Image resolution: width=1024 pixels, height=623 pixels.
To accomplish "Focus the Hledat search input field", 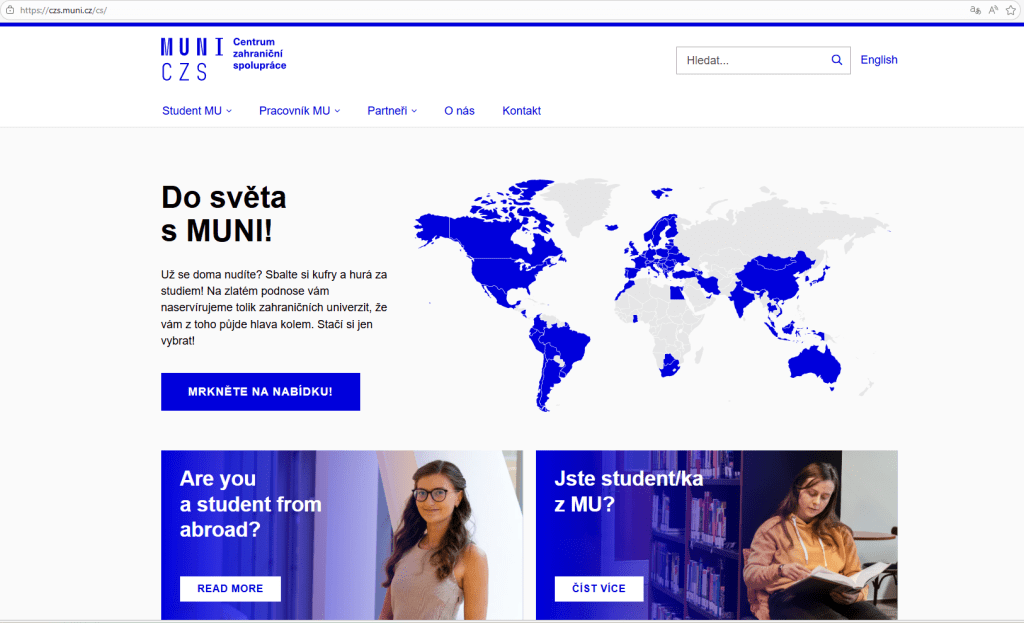I will (754, 60).
